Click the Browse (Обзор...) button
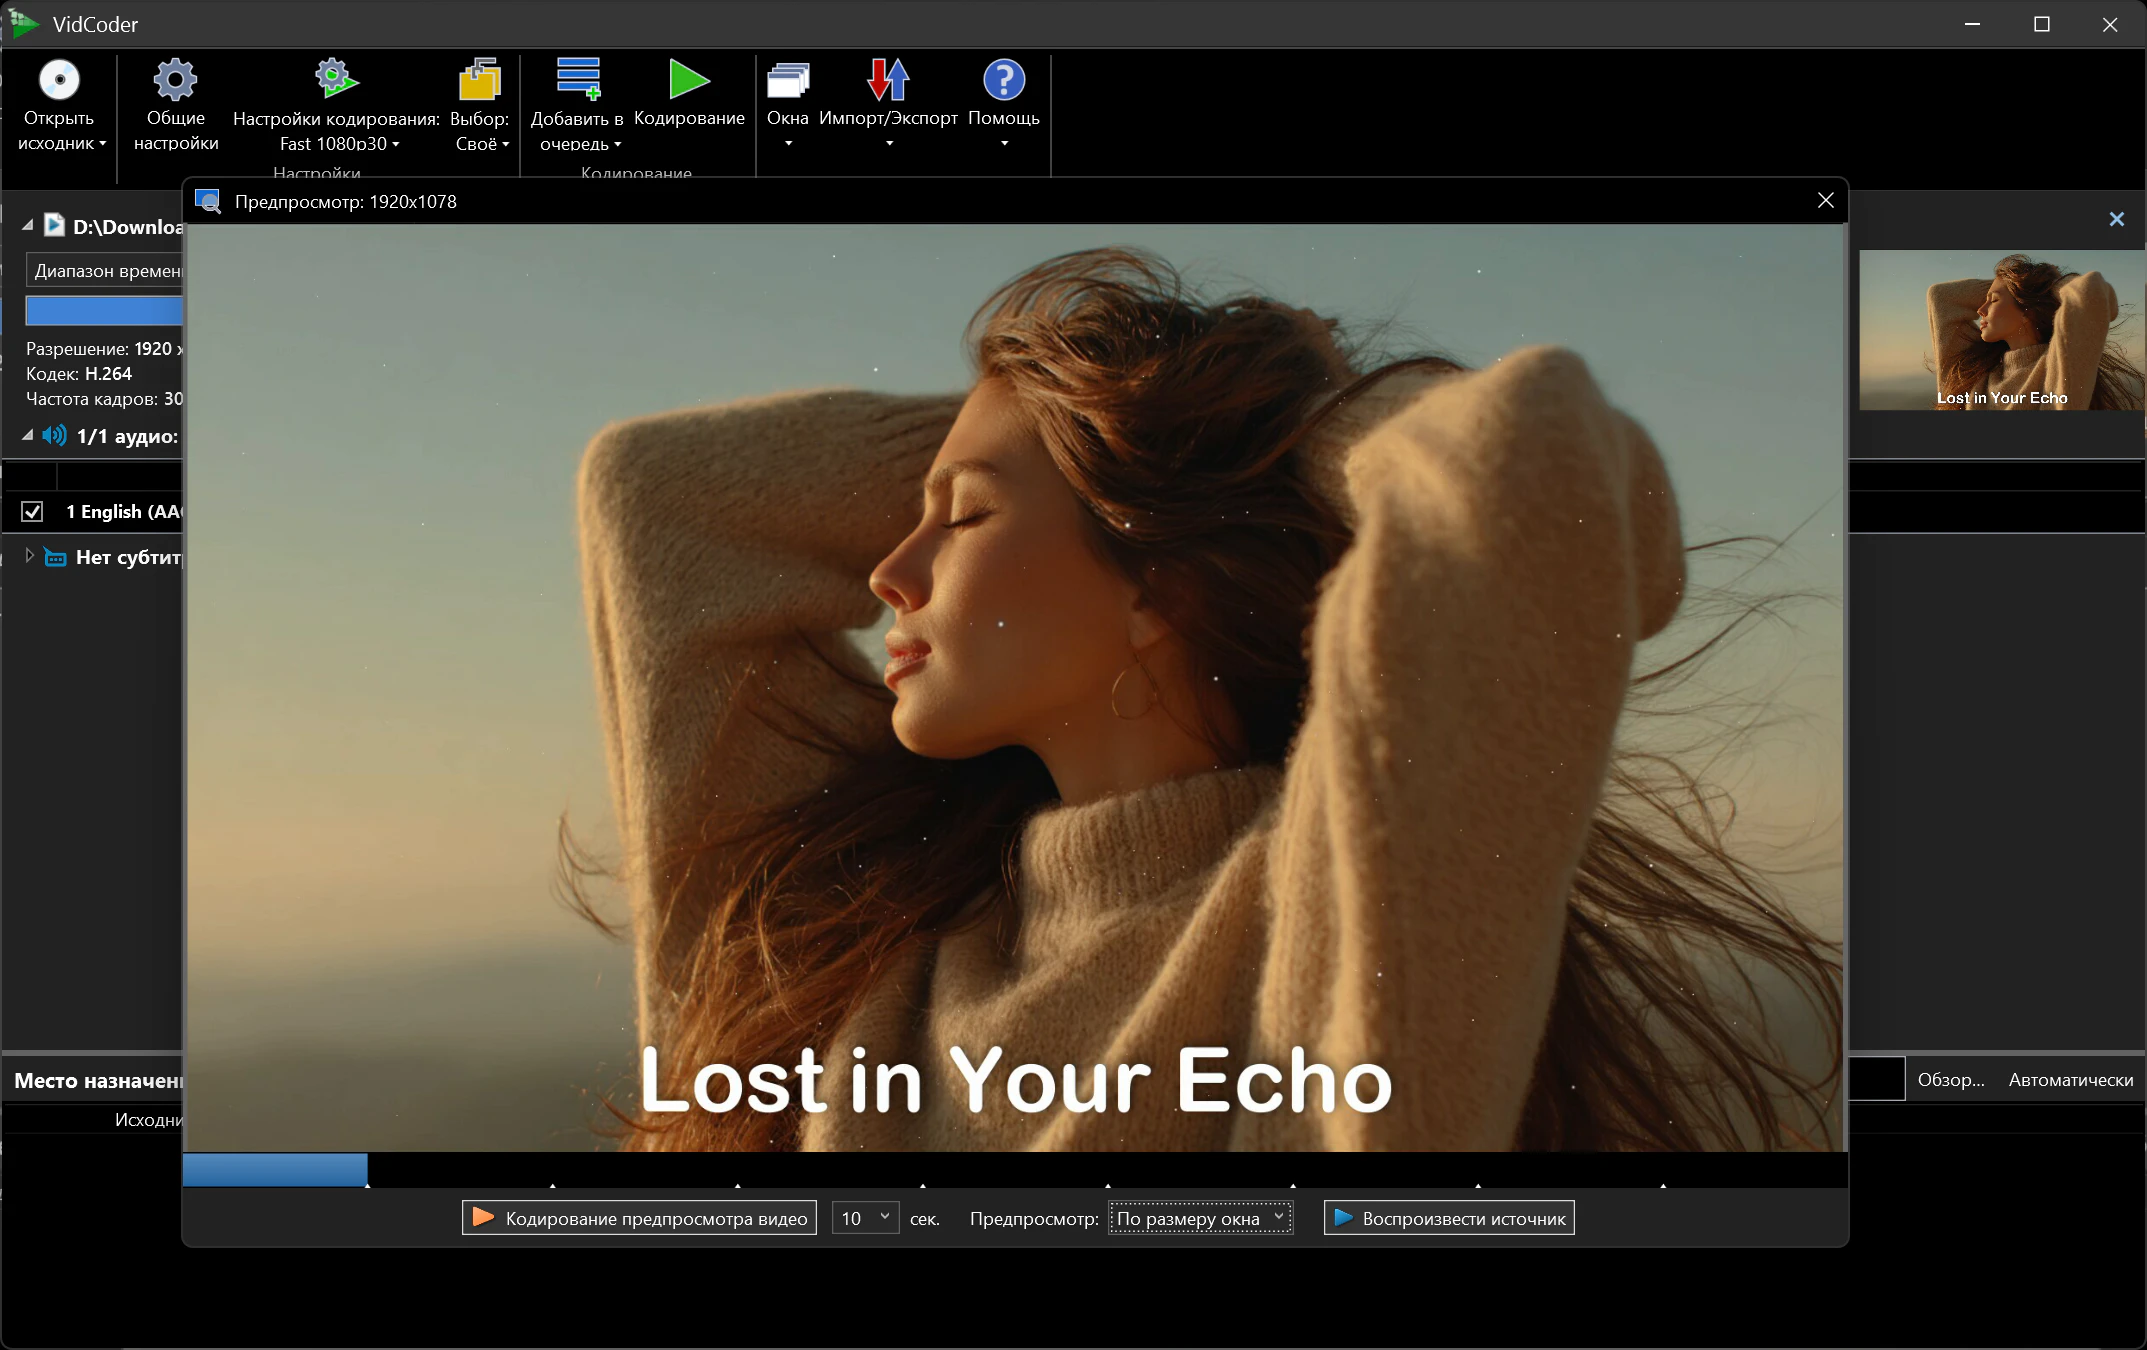The width and height of the screenshot is (2147, 1350). 1950,1080
